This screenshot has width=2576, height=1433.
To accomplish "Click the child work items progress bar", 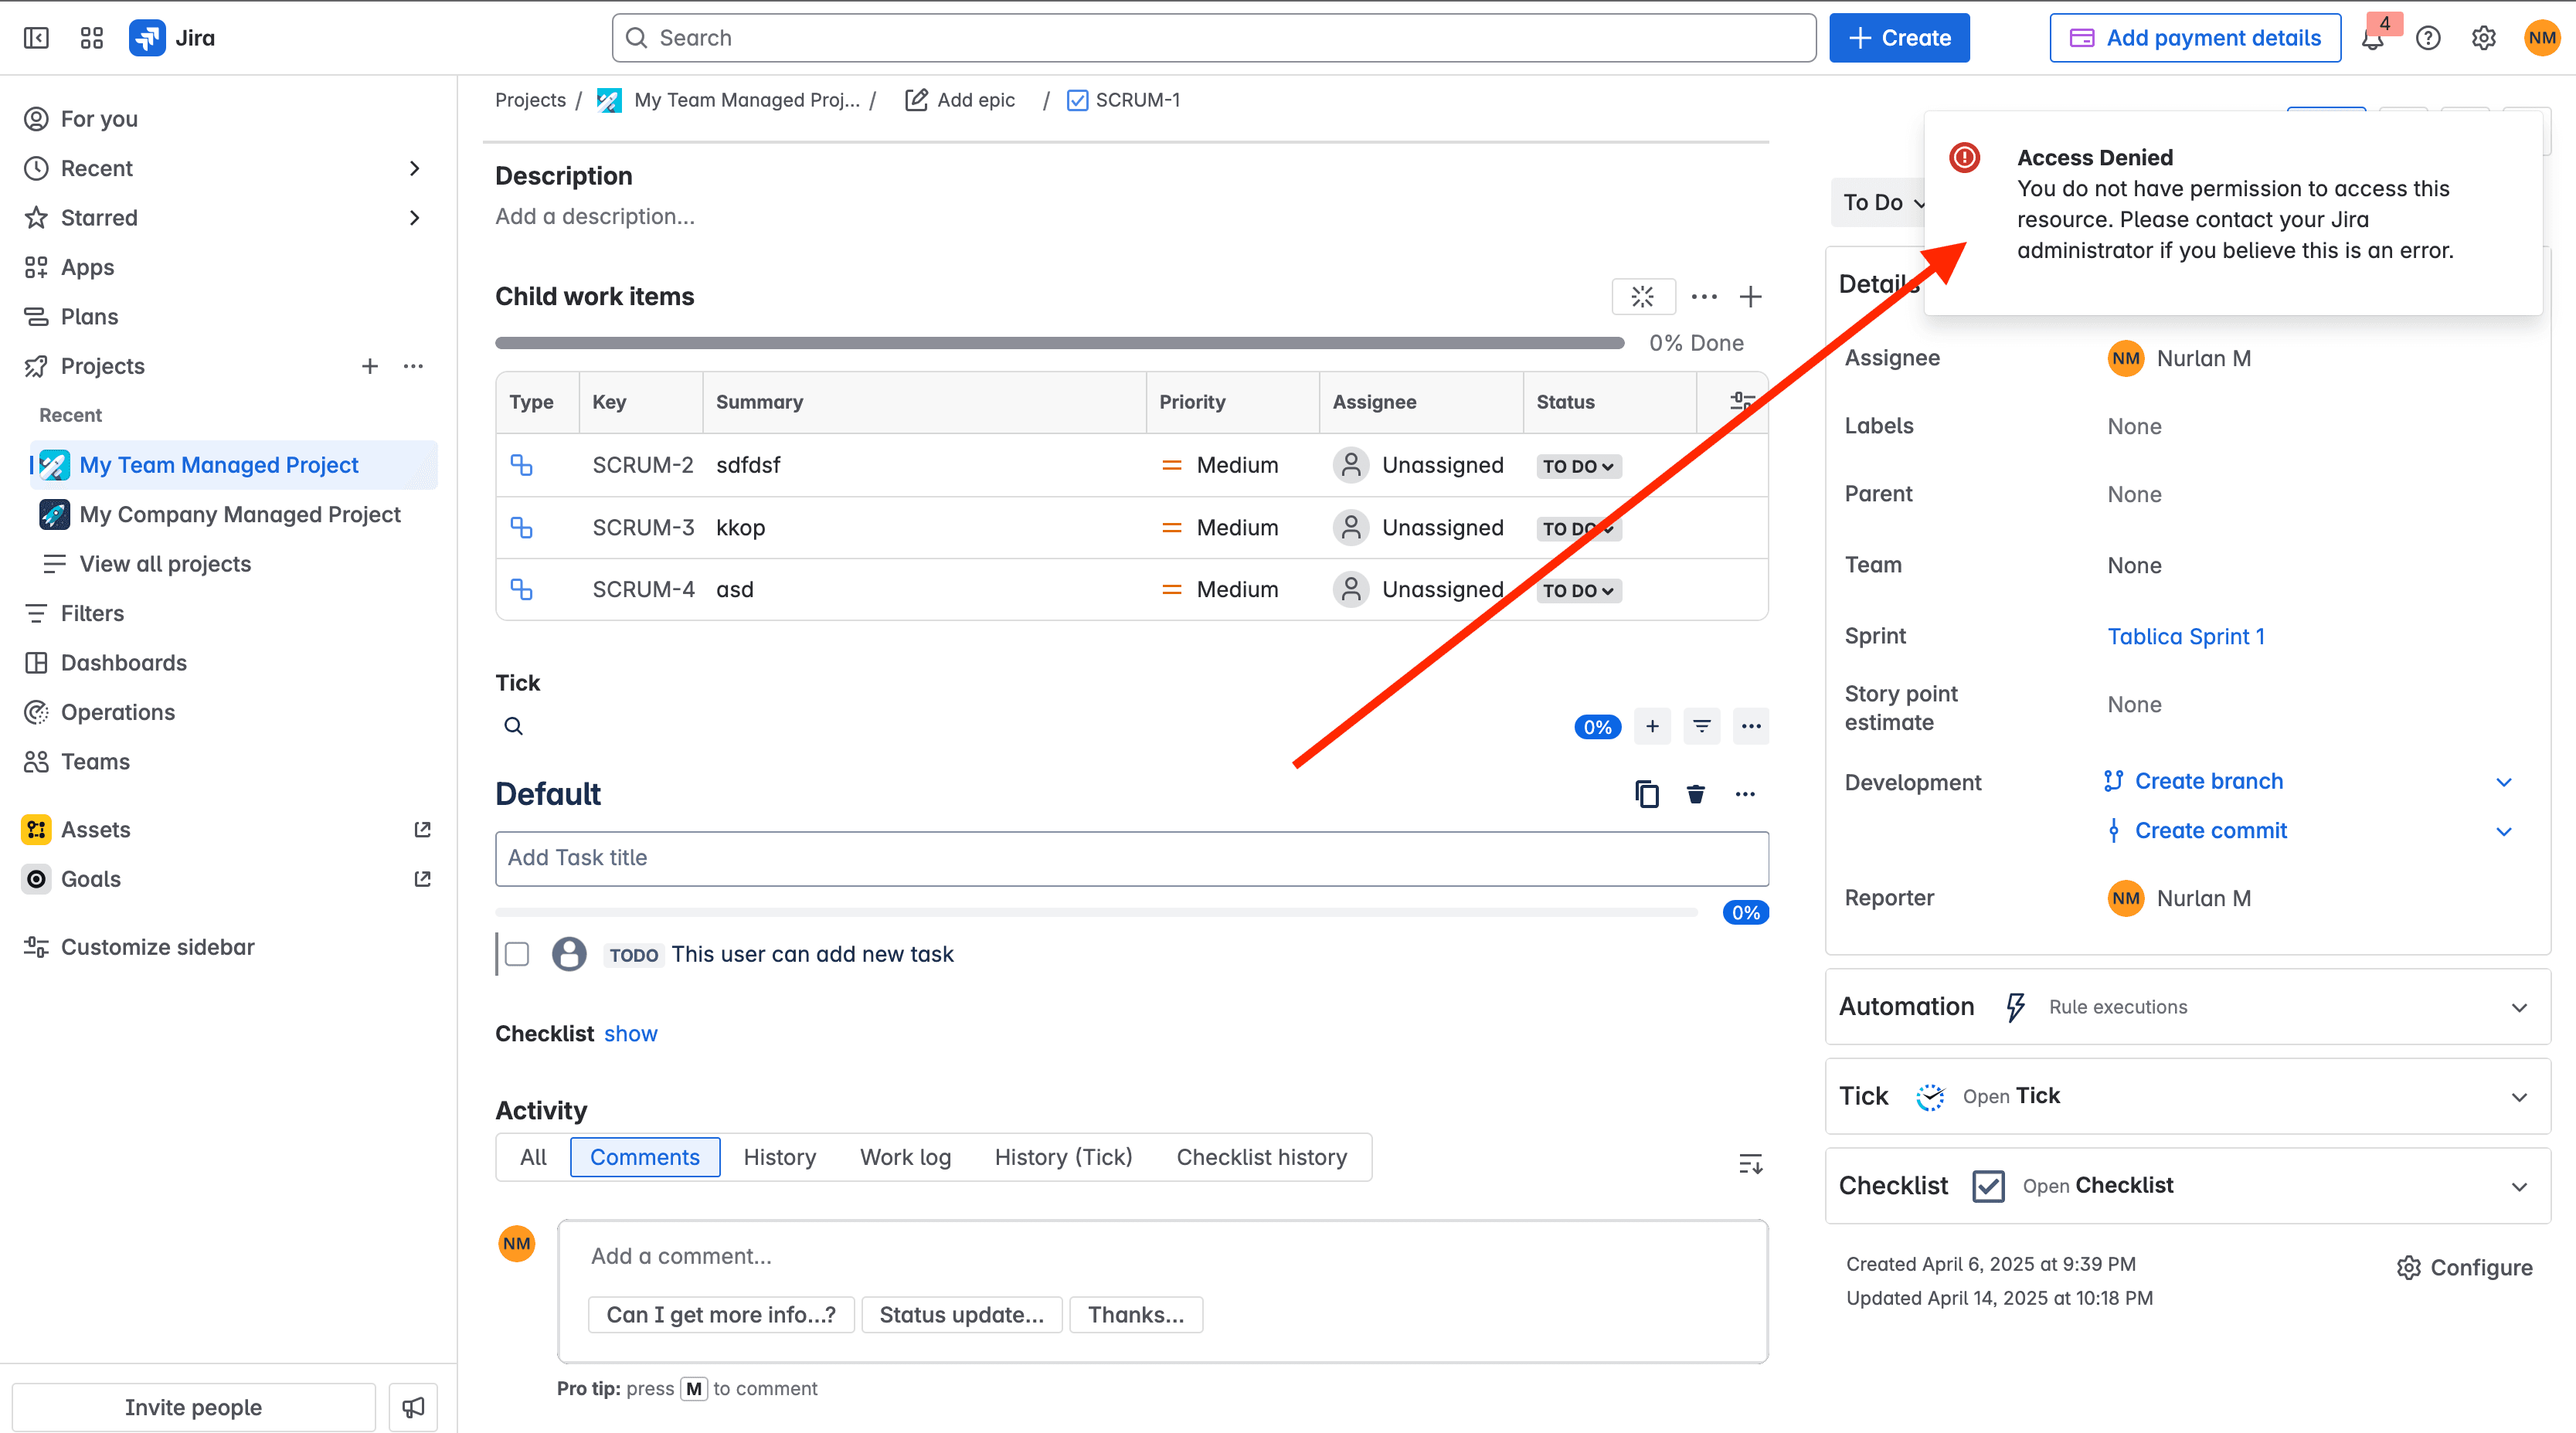I will [x=1060, y=343].
